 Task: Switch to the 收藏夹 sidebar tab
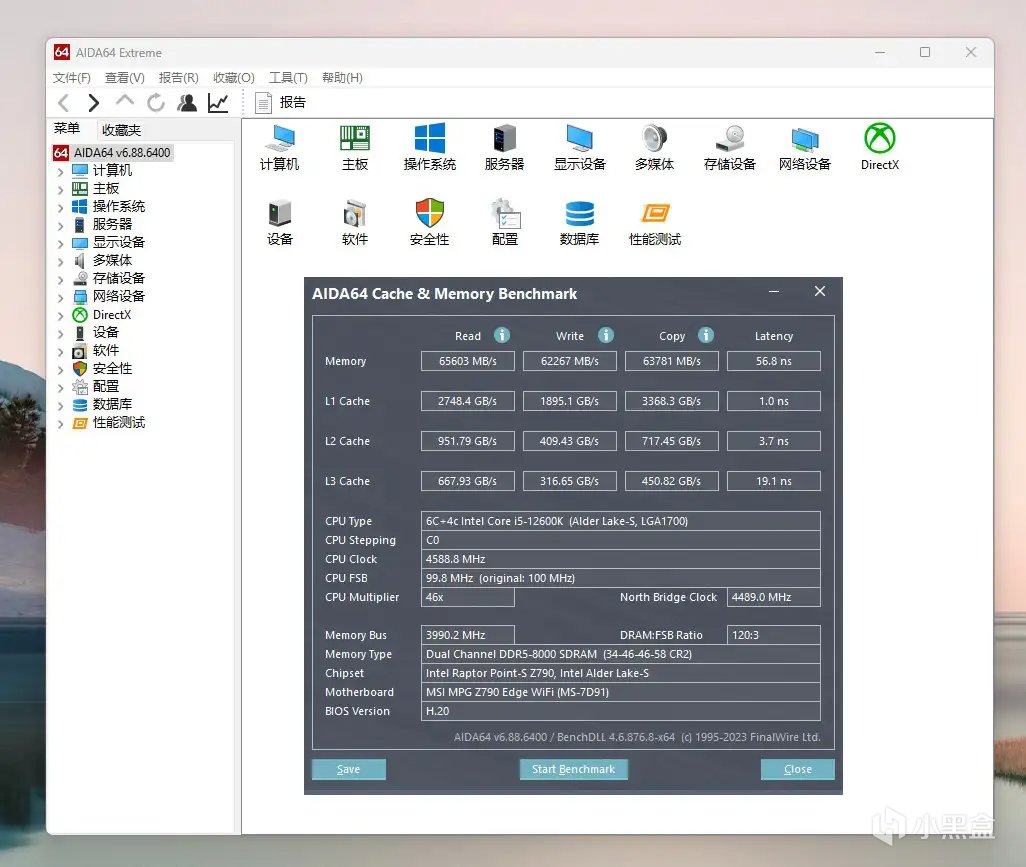(122, 130)
